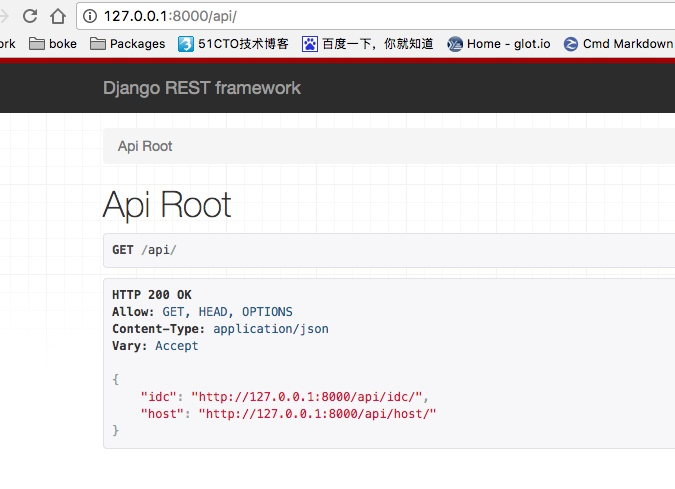Click the boke folder icon

[x=37, y=44]
